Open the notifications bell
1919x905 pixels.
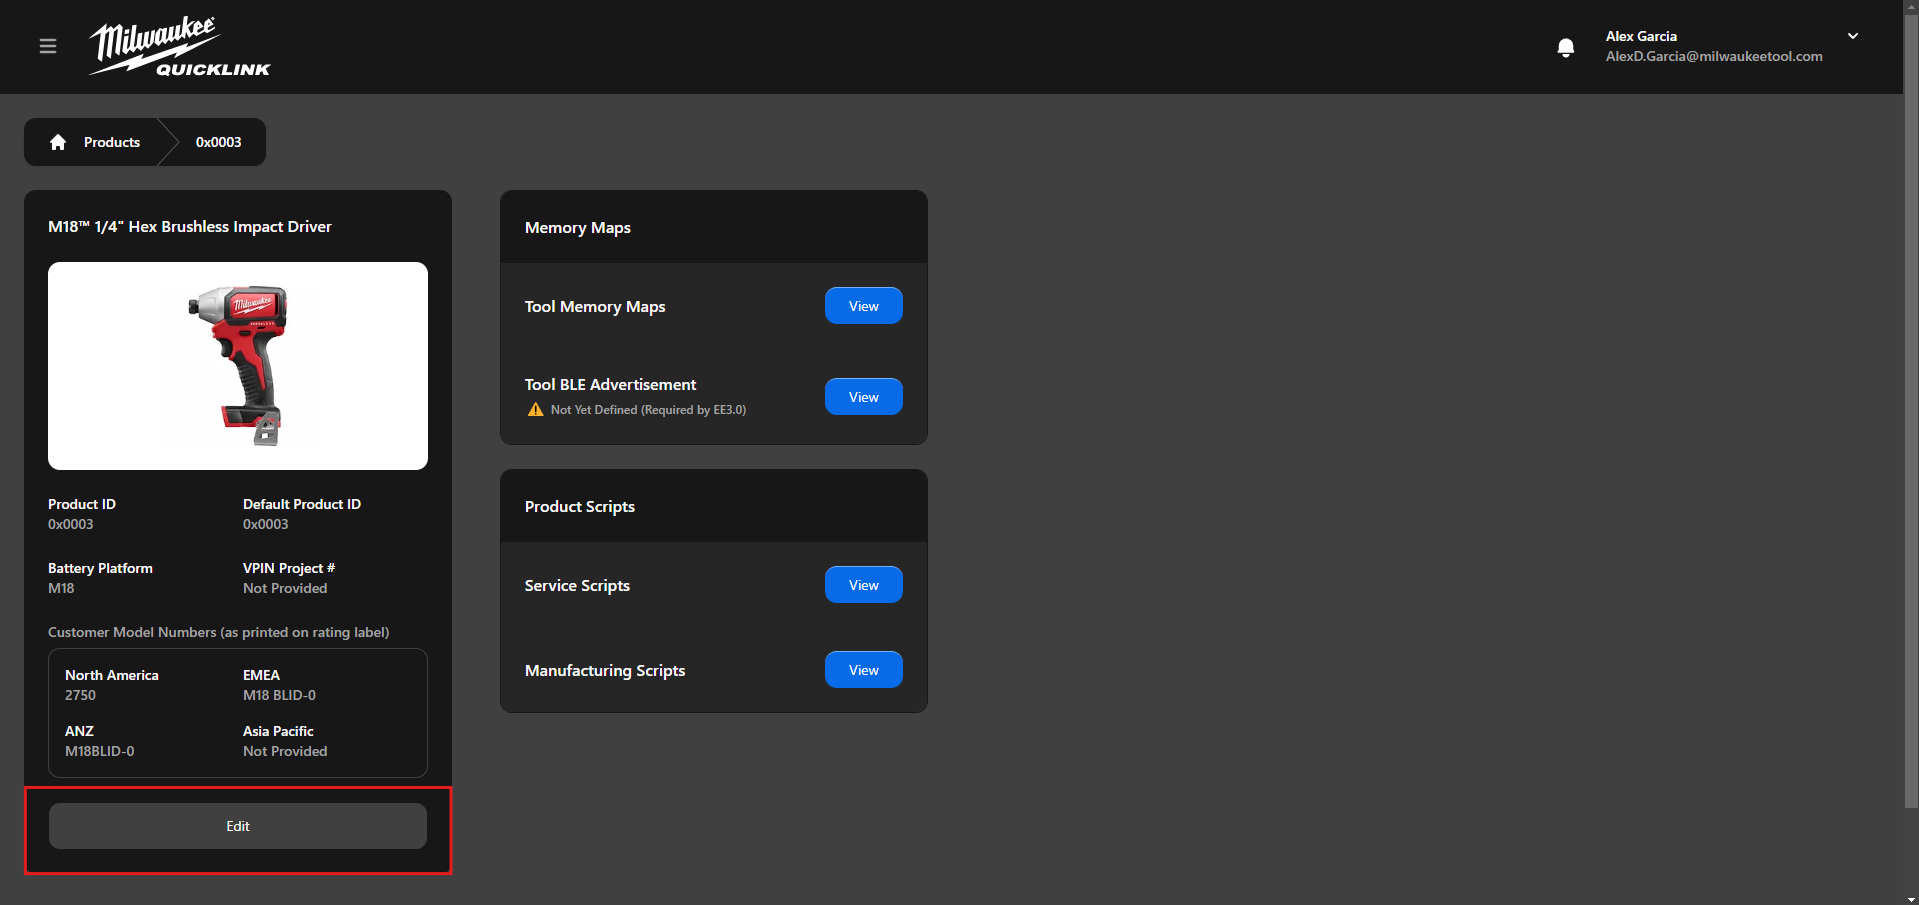tap(1566, 47)
